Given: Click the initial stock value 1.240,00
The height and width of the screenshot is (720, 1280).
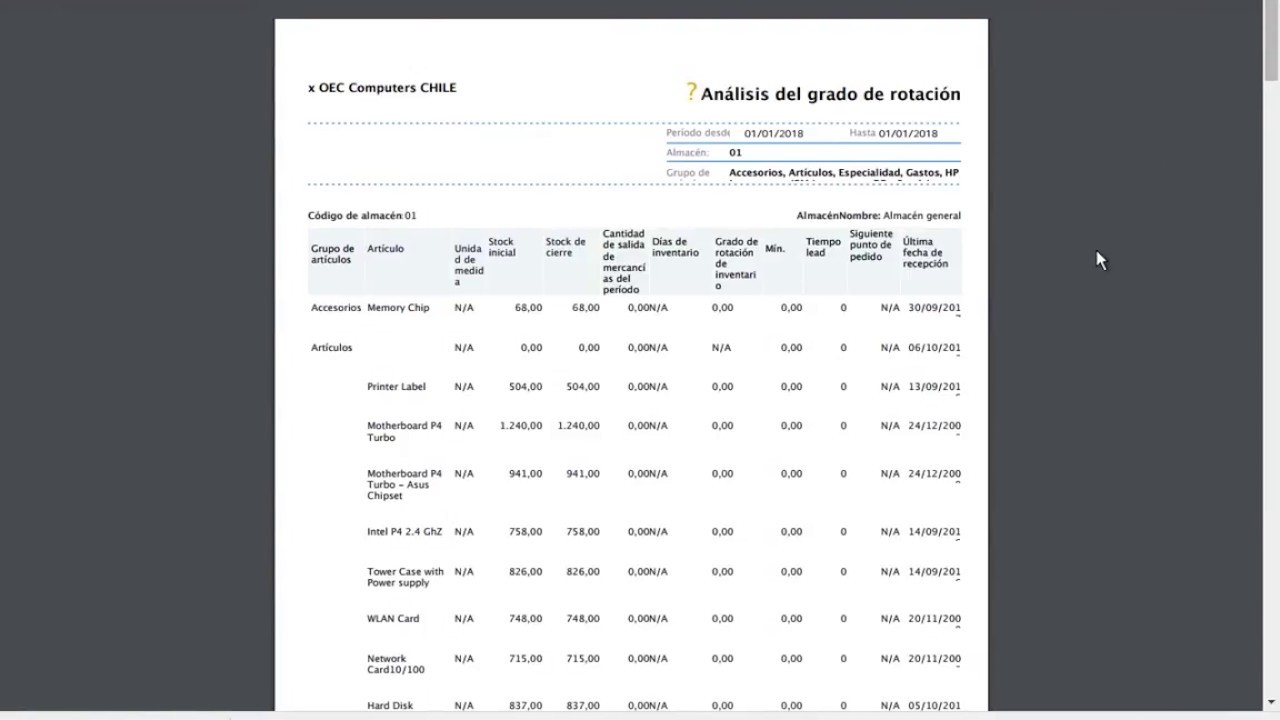Looking at the screenshot, I should (521, 425).
